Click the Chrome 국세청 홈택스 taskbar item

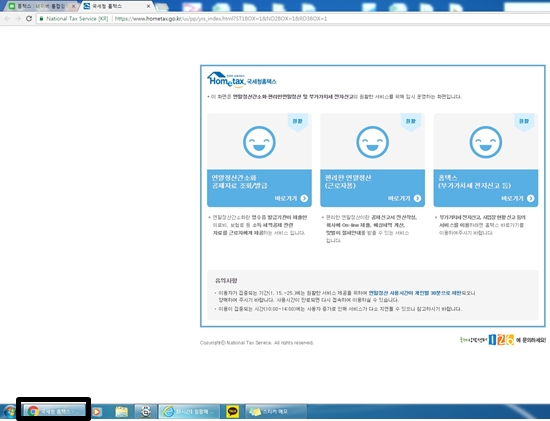coord(54,411)
